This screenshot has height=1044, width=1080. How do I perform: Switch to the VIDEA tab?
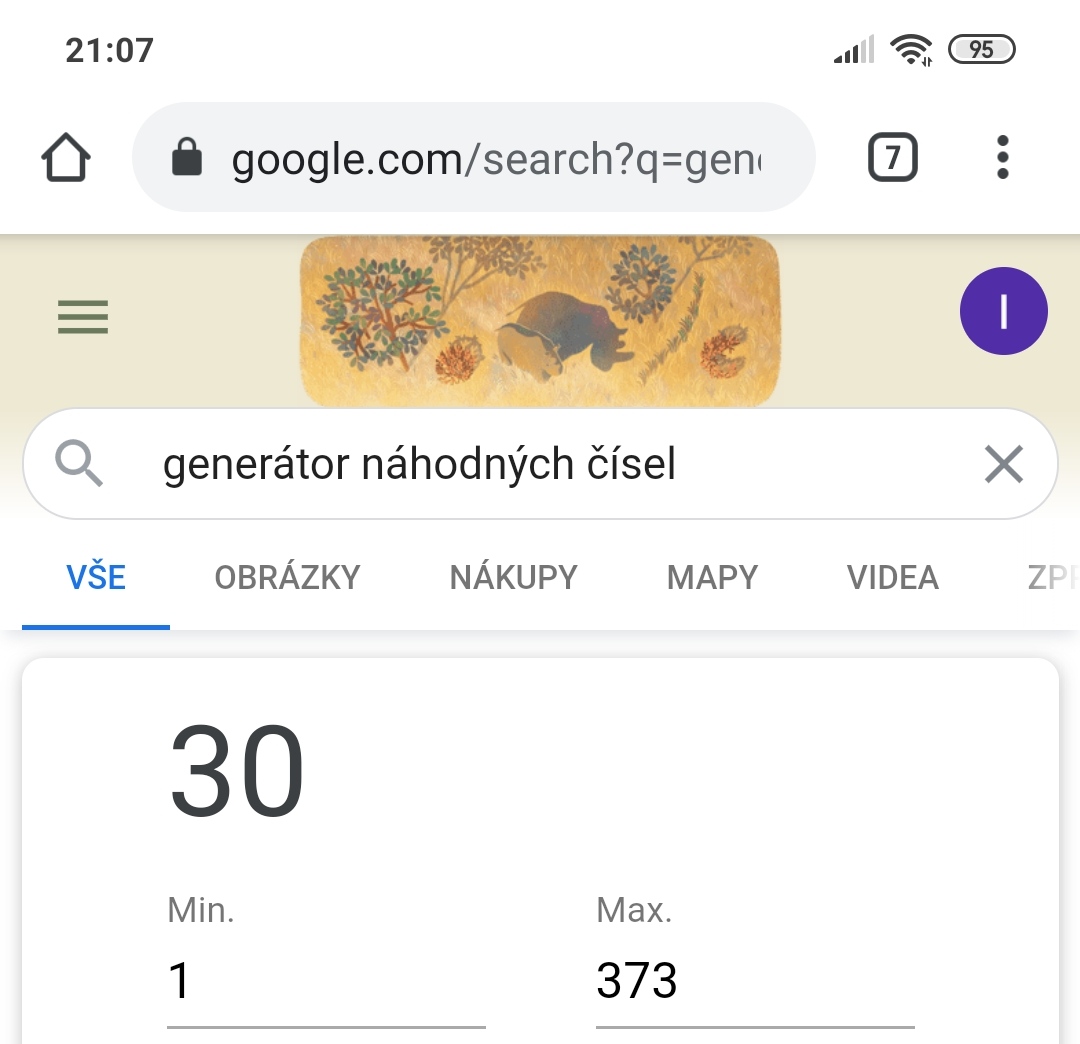(892, 578)
